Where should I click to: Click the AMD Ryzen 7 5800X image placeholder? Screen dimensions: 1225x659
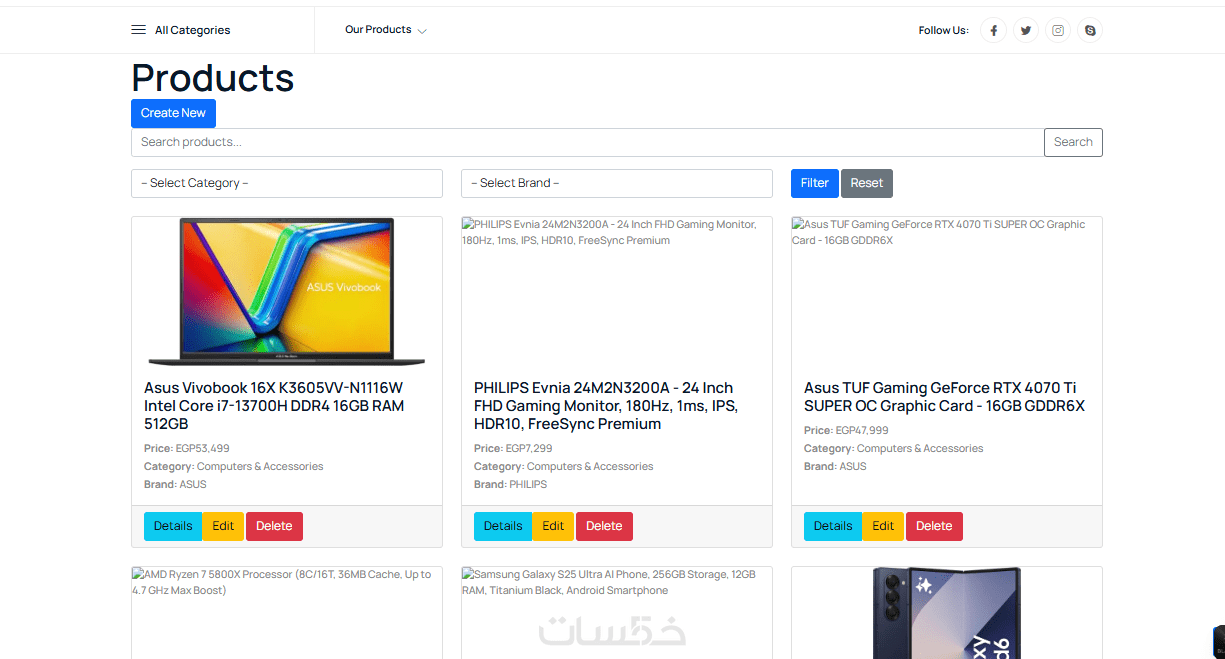tap(287, 612)
